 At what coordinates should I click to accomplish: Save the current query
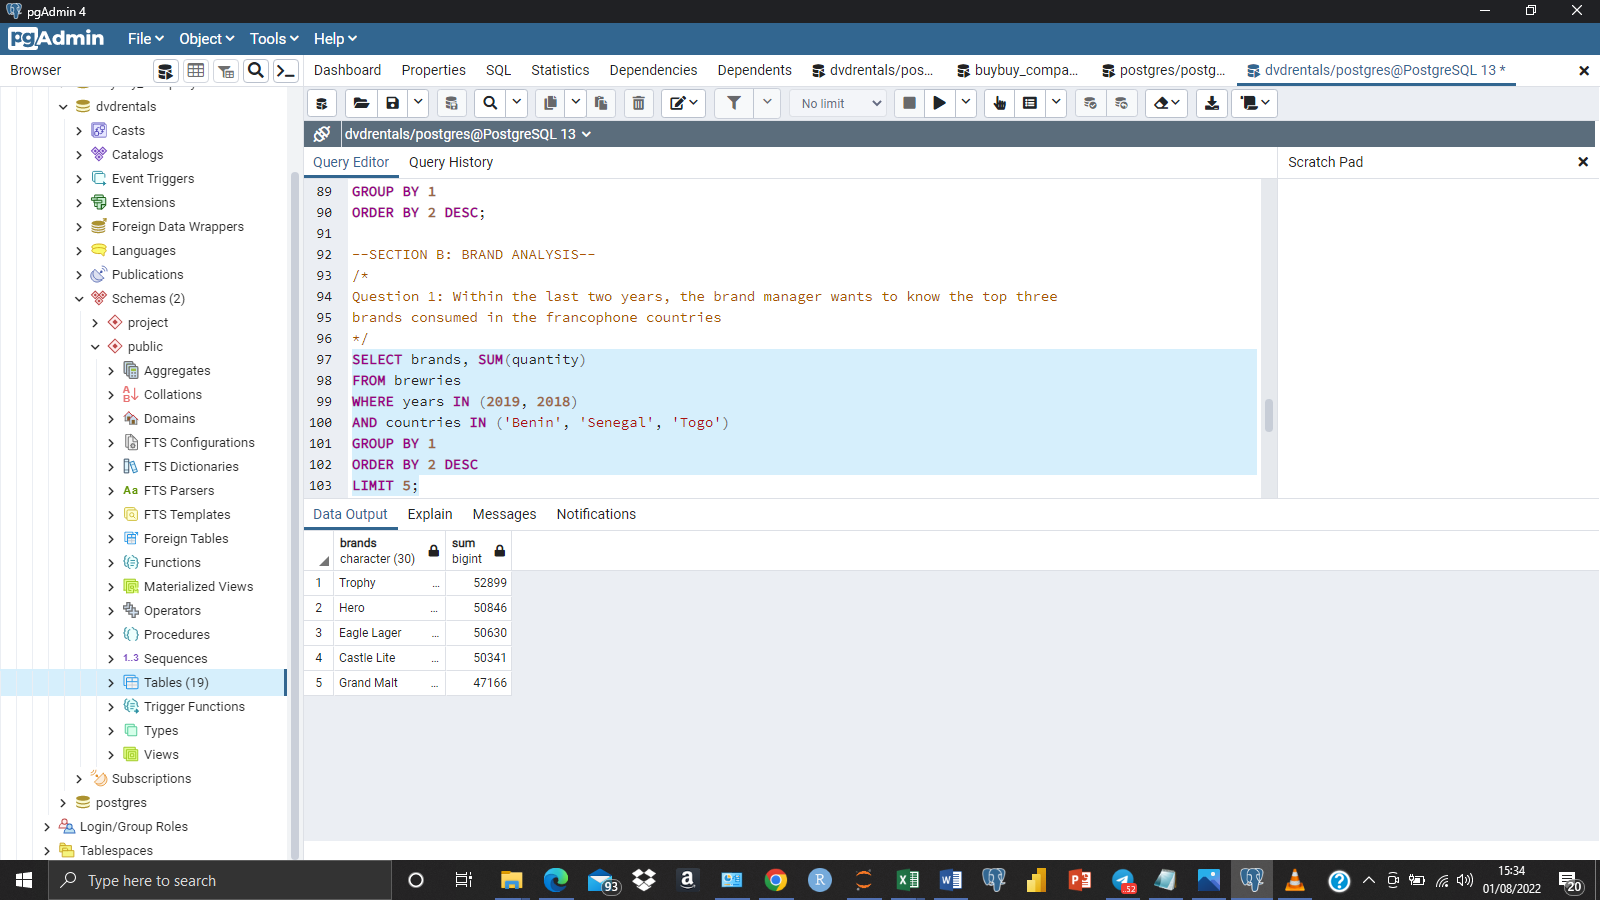392,103
